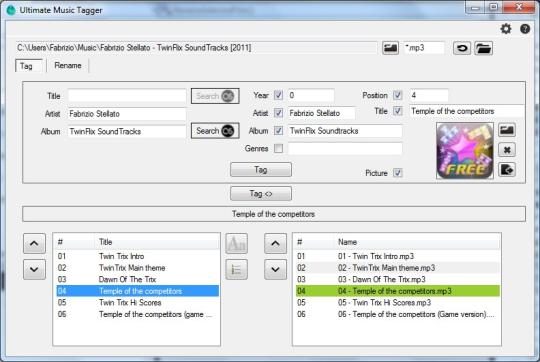Toggle the Position checkbox
Viewport: 540px width, 362px height.
tap(398, 95)
